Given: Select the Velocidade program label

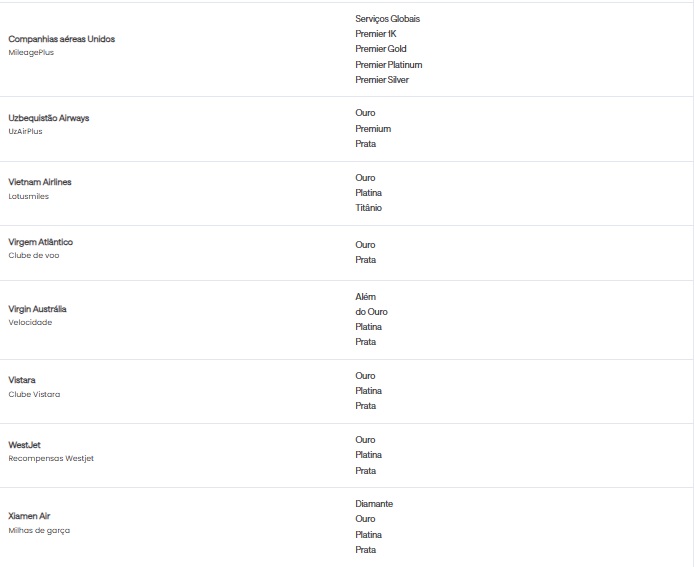Looking at the screenshot, I should pyautogui.click(x=30, y=322).
